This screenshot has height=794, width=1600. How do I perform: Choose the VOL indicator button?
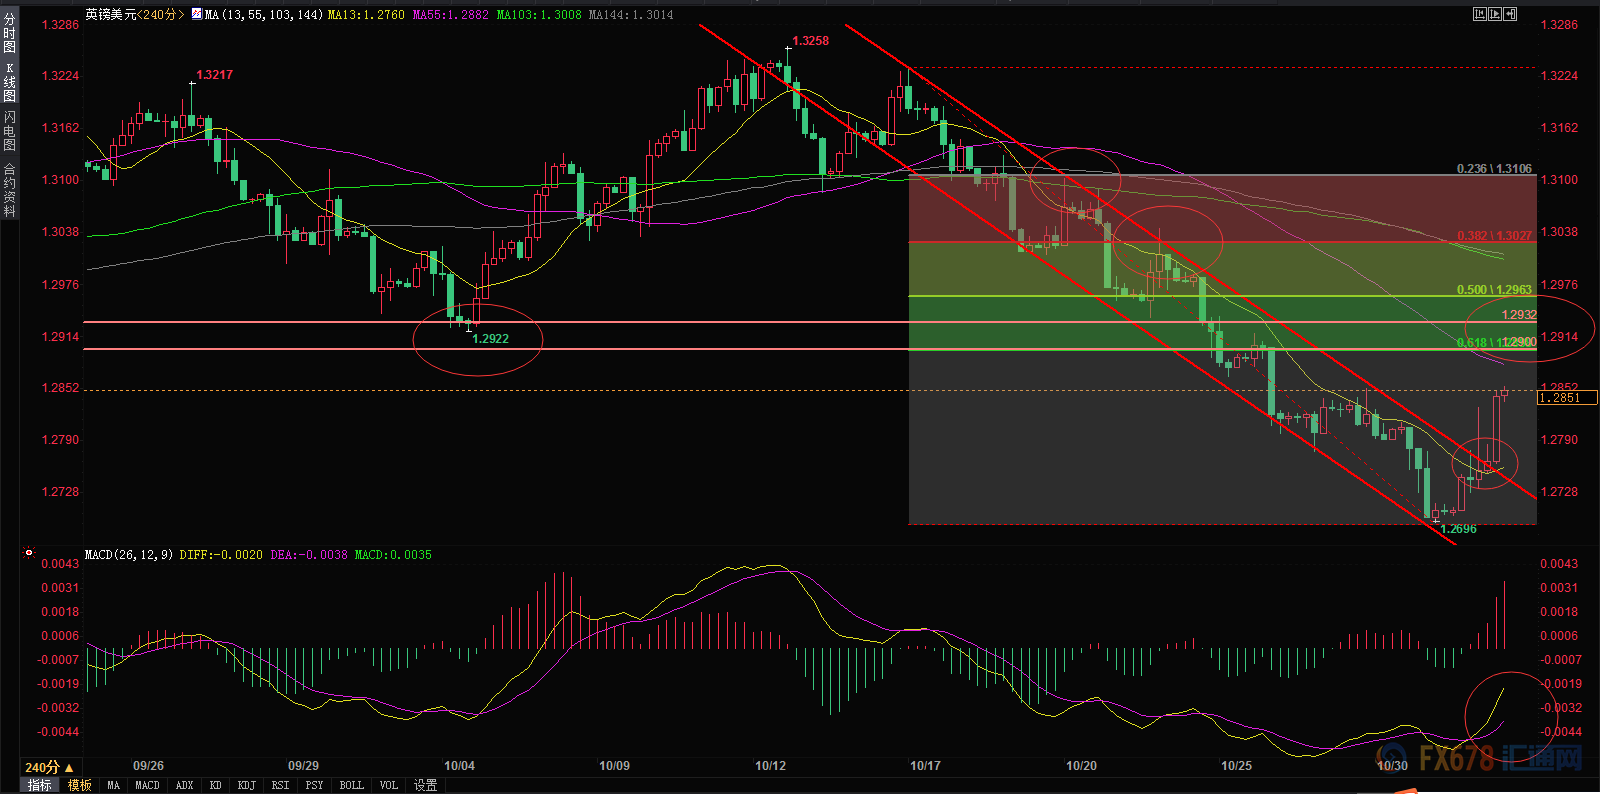[x=388, y=785]
